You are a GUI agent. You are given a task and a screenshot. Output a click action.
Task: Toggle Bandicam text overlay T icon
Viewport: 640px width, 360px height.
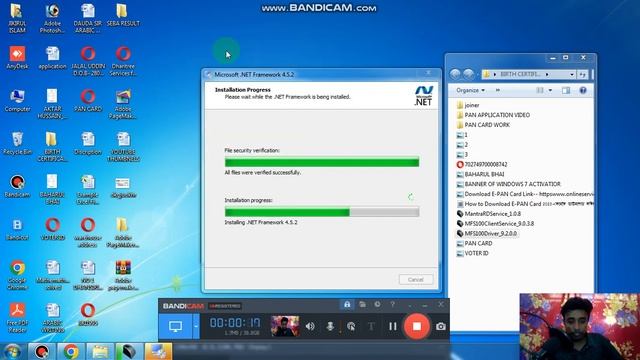[x=371, y=326]
